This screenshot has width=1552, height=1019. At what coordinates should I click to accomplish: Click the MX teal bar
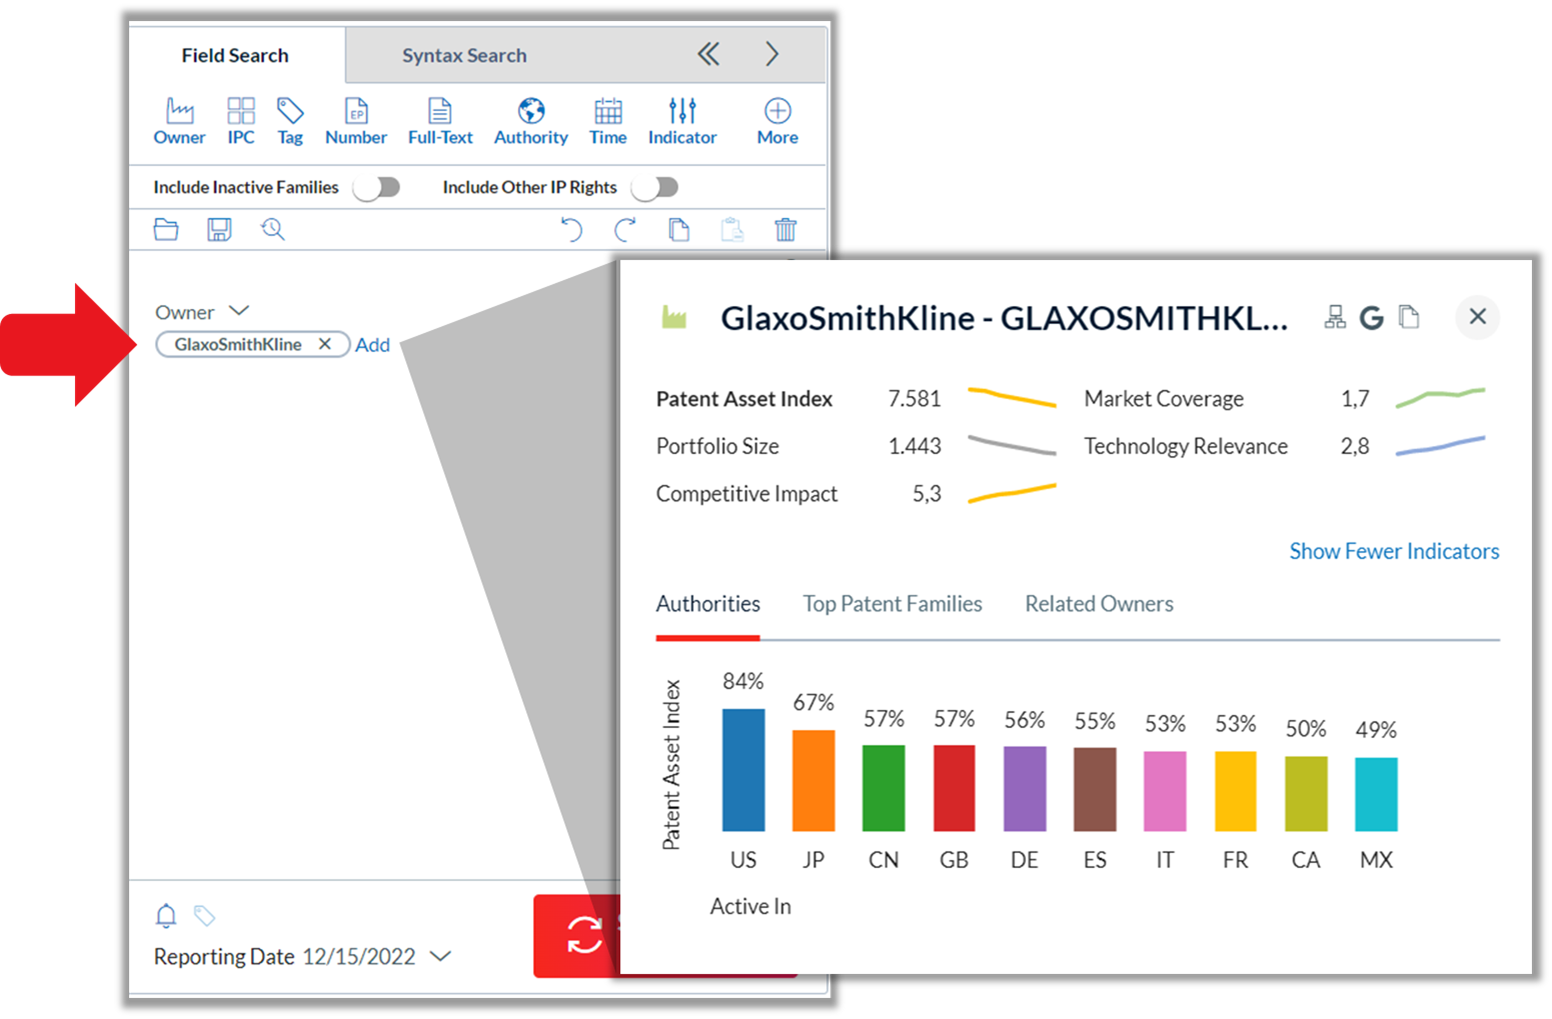[x=1376, y=794]
